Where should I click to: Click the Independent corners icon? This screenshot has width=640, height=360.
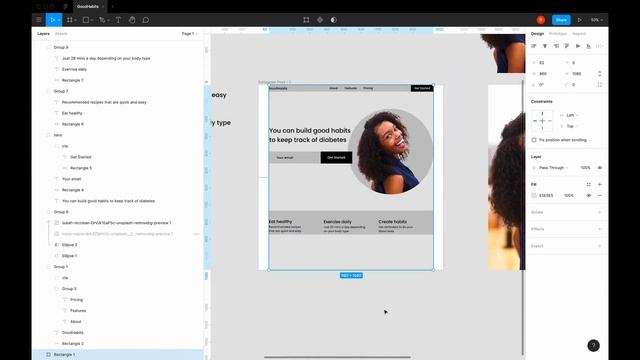point(600,84)
